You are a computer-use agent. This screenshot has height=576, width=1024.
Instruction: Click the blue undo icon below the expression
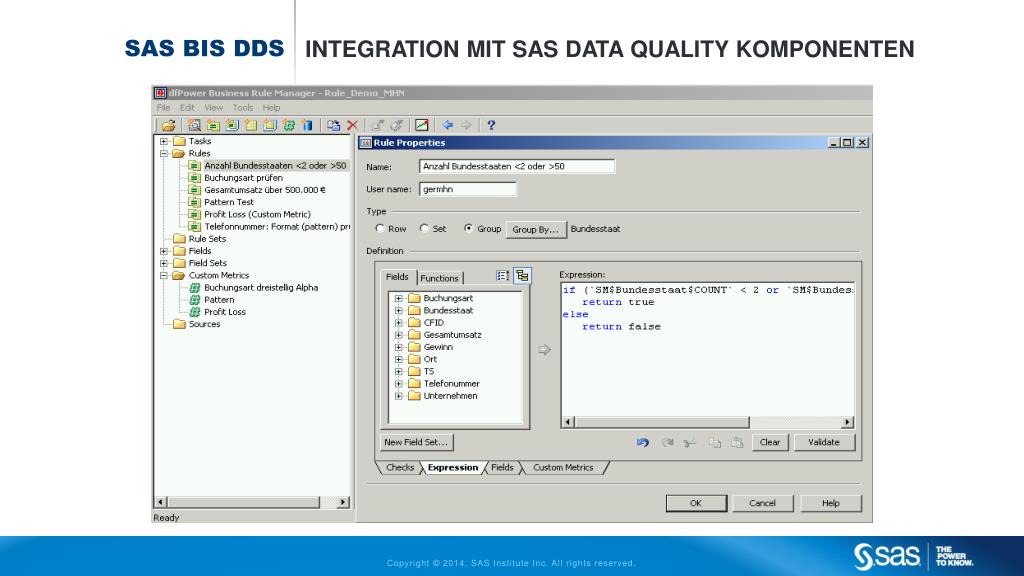coord(643,443)
